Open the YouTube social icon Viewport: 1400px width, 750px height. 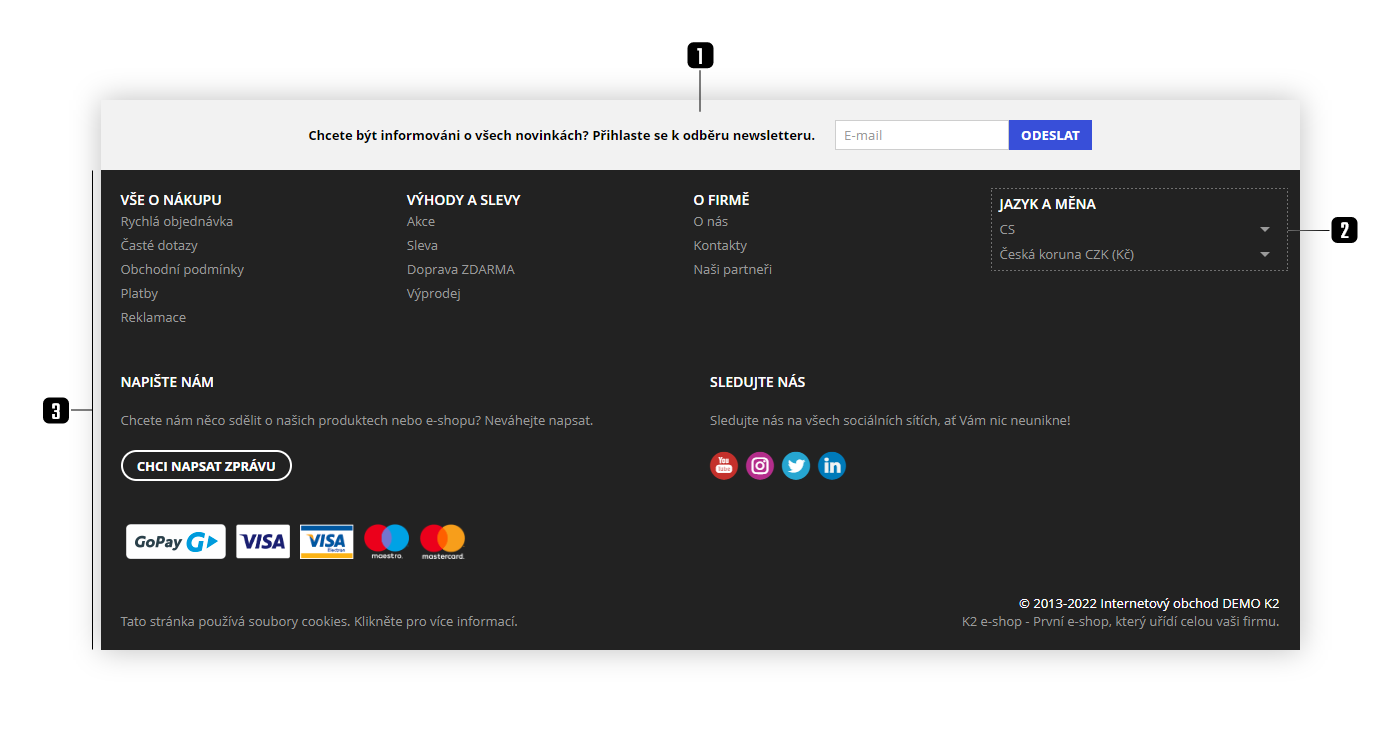click(x=724, y=466)
